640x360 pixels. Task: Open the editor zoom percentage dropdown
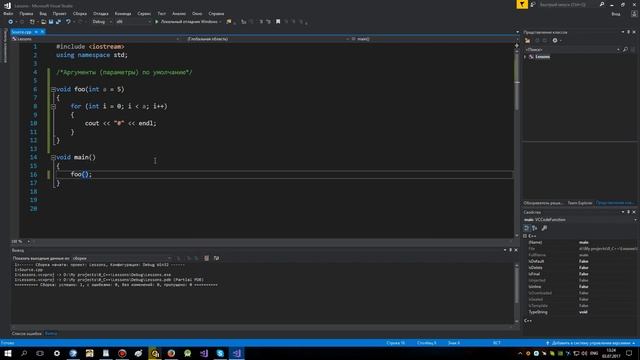click(20, 242)
